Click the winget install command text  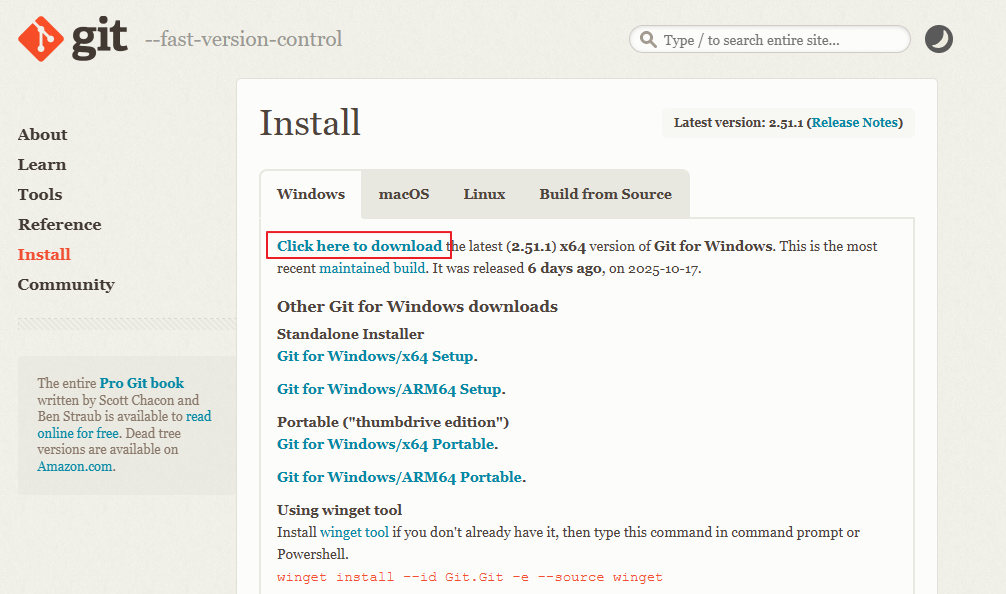tap(470, 577)
